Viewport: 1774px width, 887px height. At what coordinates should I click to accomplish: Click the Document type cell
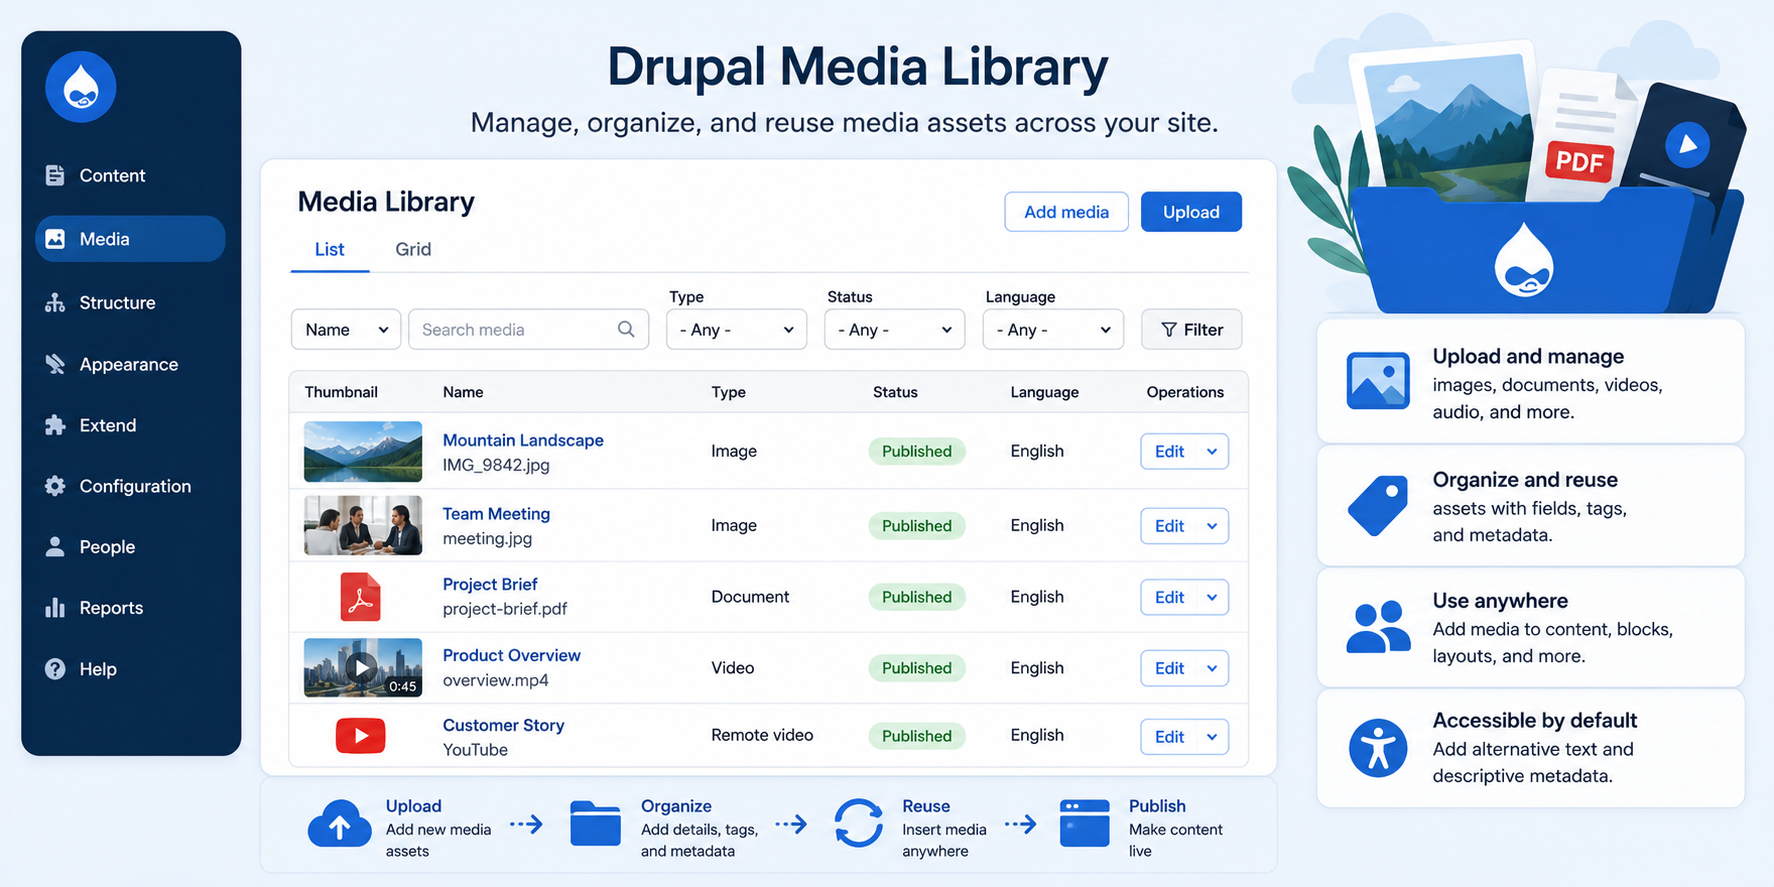[x=750, y=597]
